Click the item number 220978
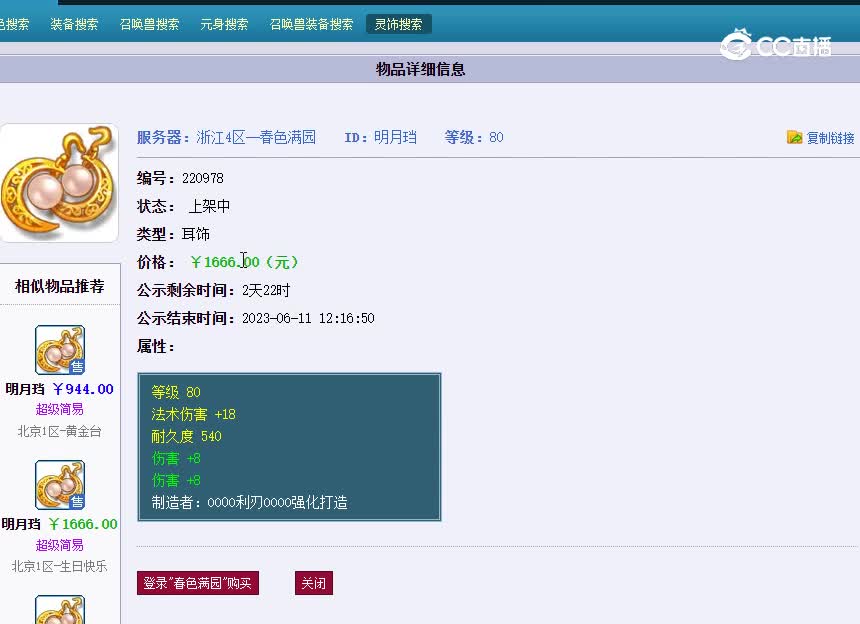860x624 pixels. pos(203,178)
